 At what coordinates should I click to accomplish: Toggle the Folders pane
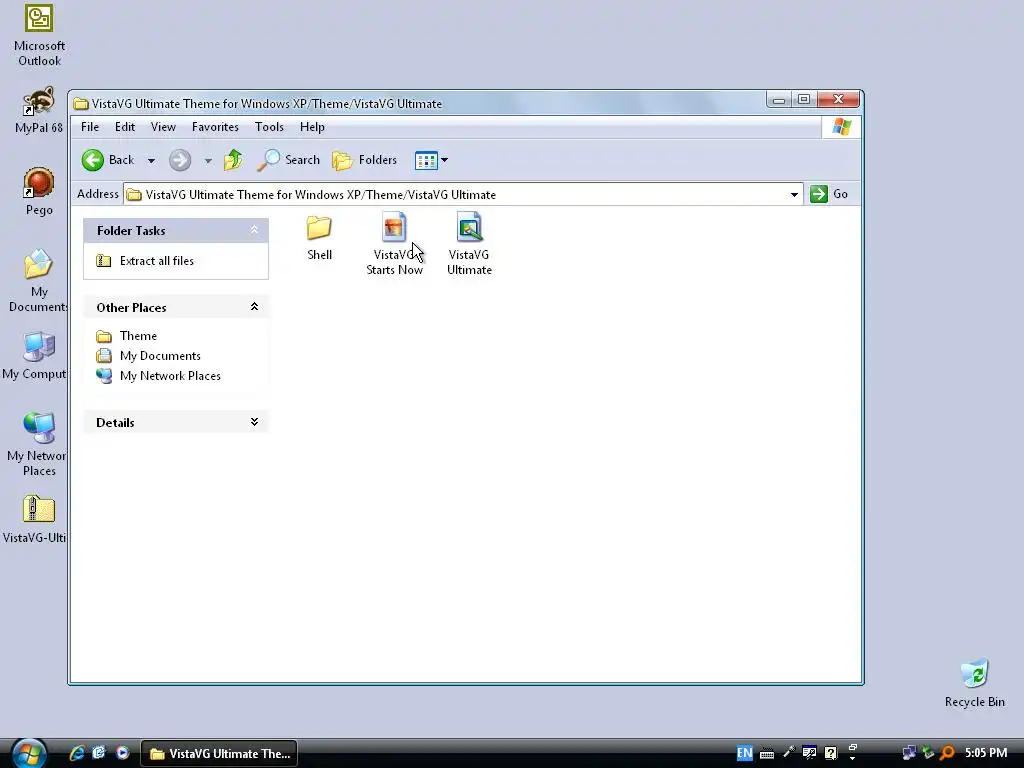click(364, 160)
